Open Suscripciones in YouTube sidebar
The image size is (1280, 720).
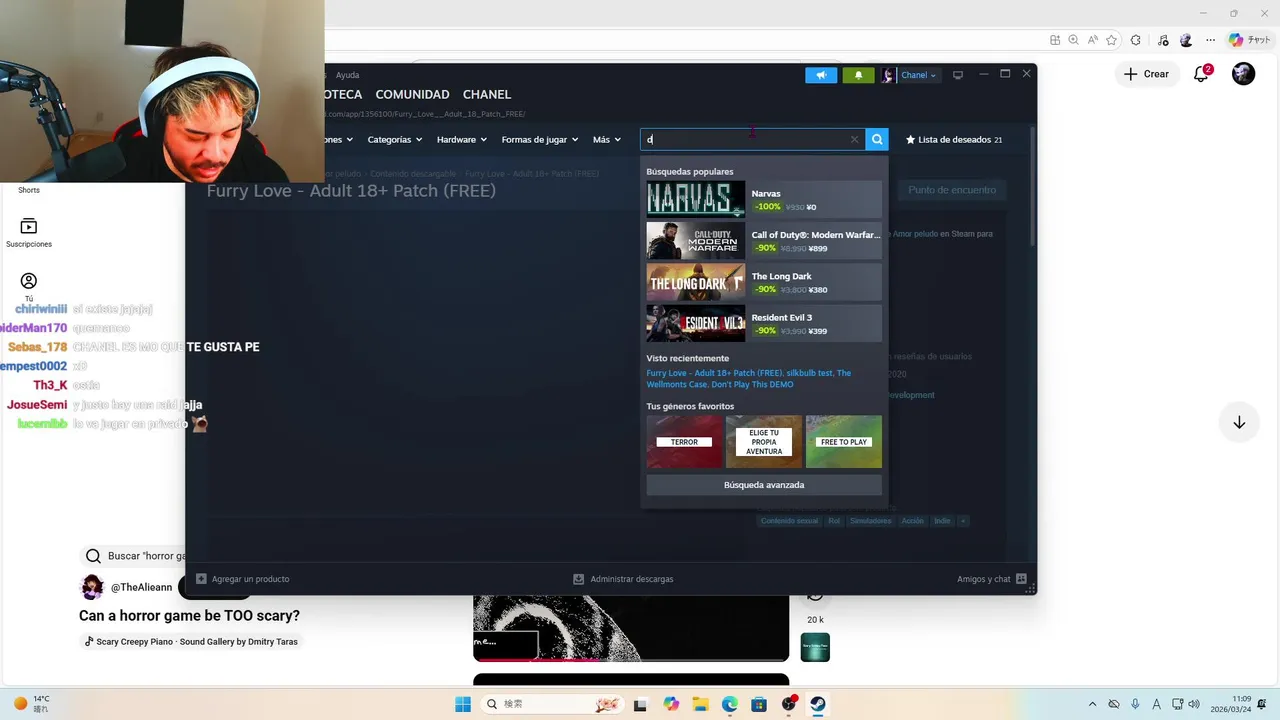pos(29,233)
